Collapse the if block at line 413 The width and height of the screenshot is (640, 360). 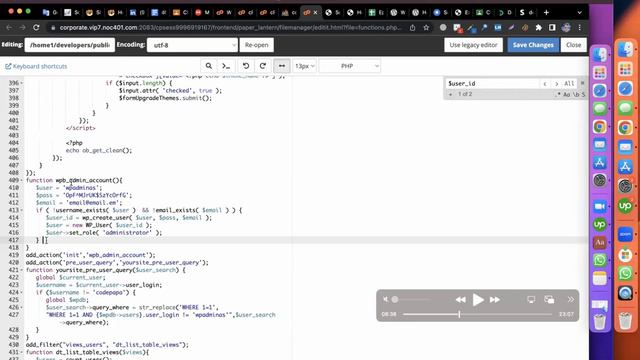(x=22, y=210)
